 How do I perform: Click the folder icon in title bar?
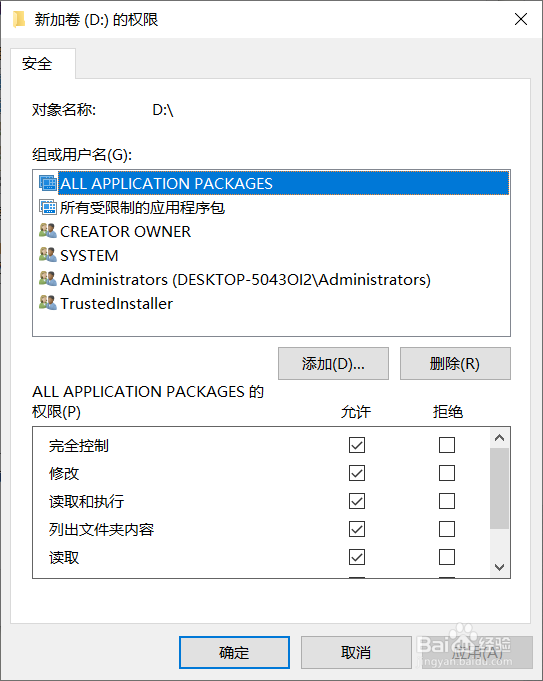tap(19, 20)
